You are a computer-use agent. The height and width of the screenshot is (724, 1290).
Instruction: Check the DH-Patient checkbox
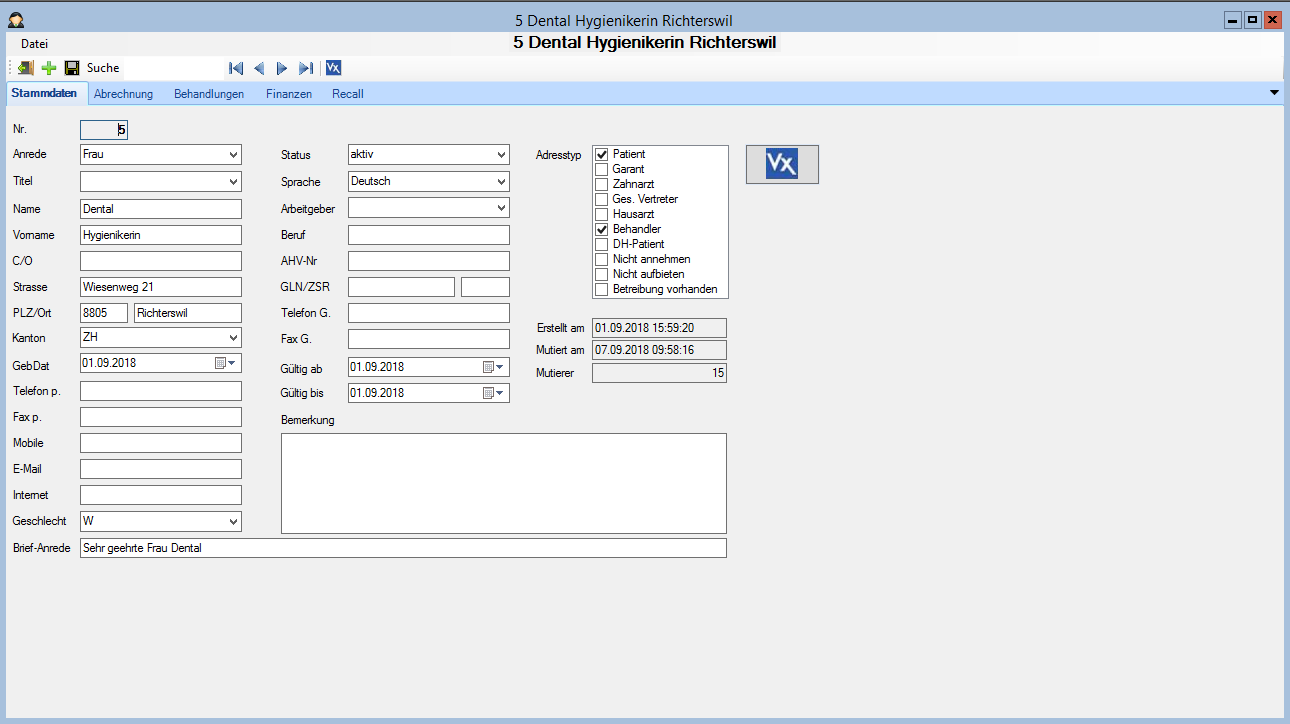602,244
